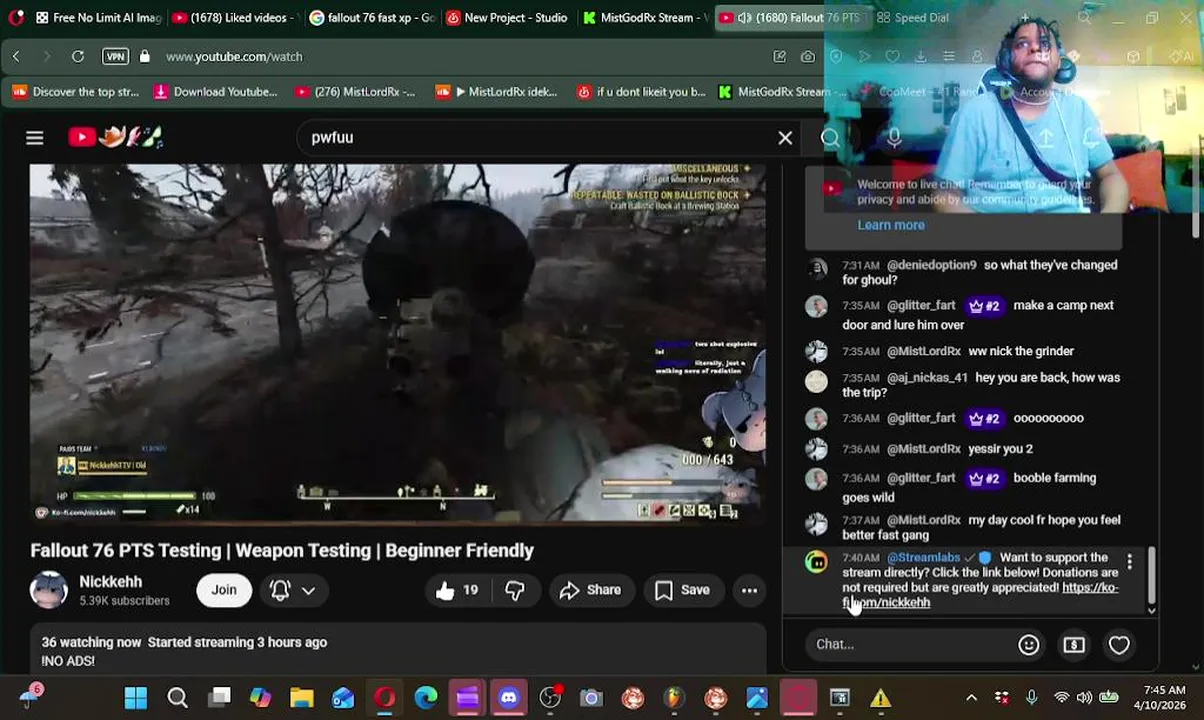
Task: Switch to the MistGodRx Stream tab
Action: pos(644,18)
